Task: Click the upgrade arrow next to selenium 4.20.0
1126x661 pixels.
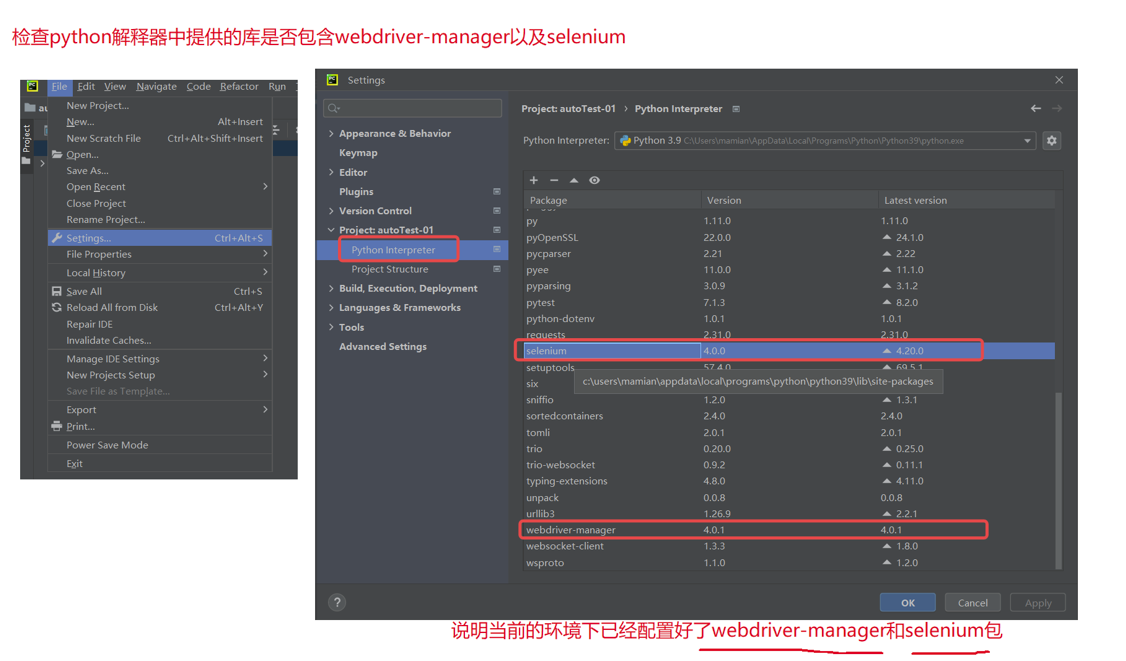Action: (x=887, y=351)
